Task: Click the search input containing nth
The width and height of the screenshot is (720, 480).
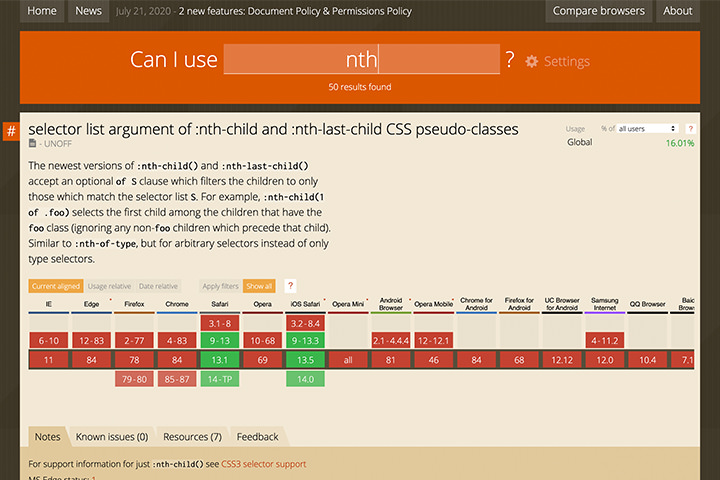Action: click(361, 59)
